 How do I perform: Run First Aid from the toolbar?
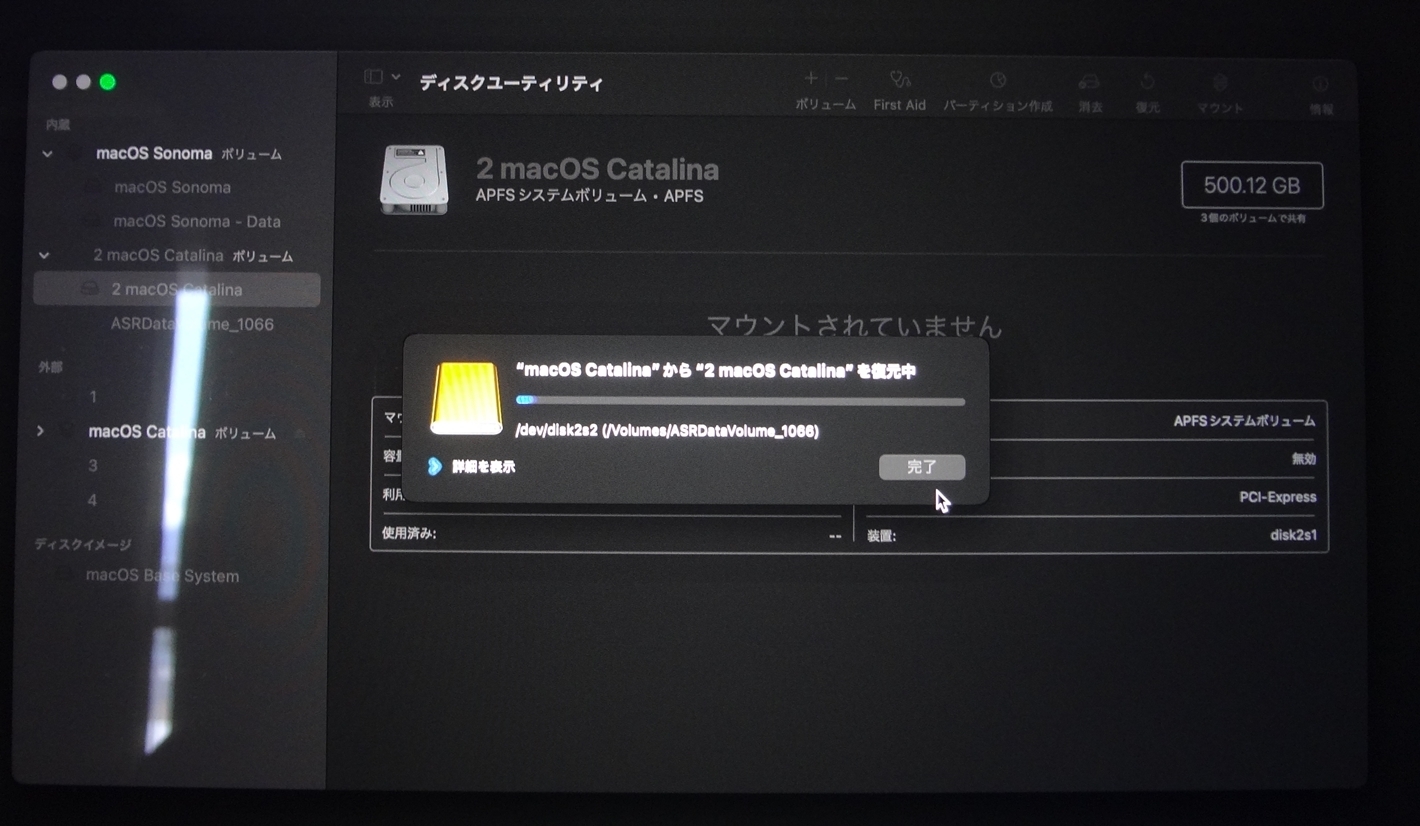coord(899,80)
